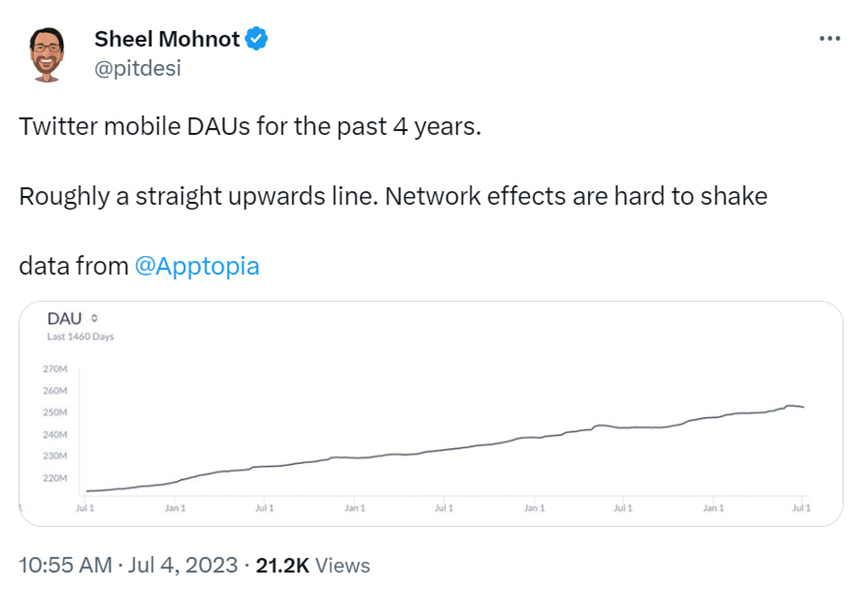Click the 10:55 AM · Jul 4, 2023 timestamp

click(x=128, y=565)
